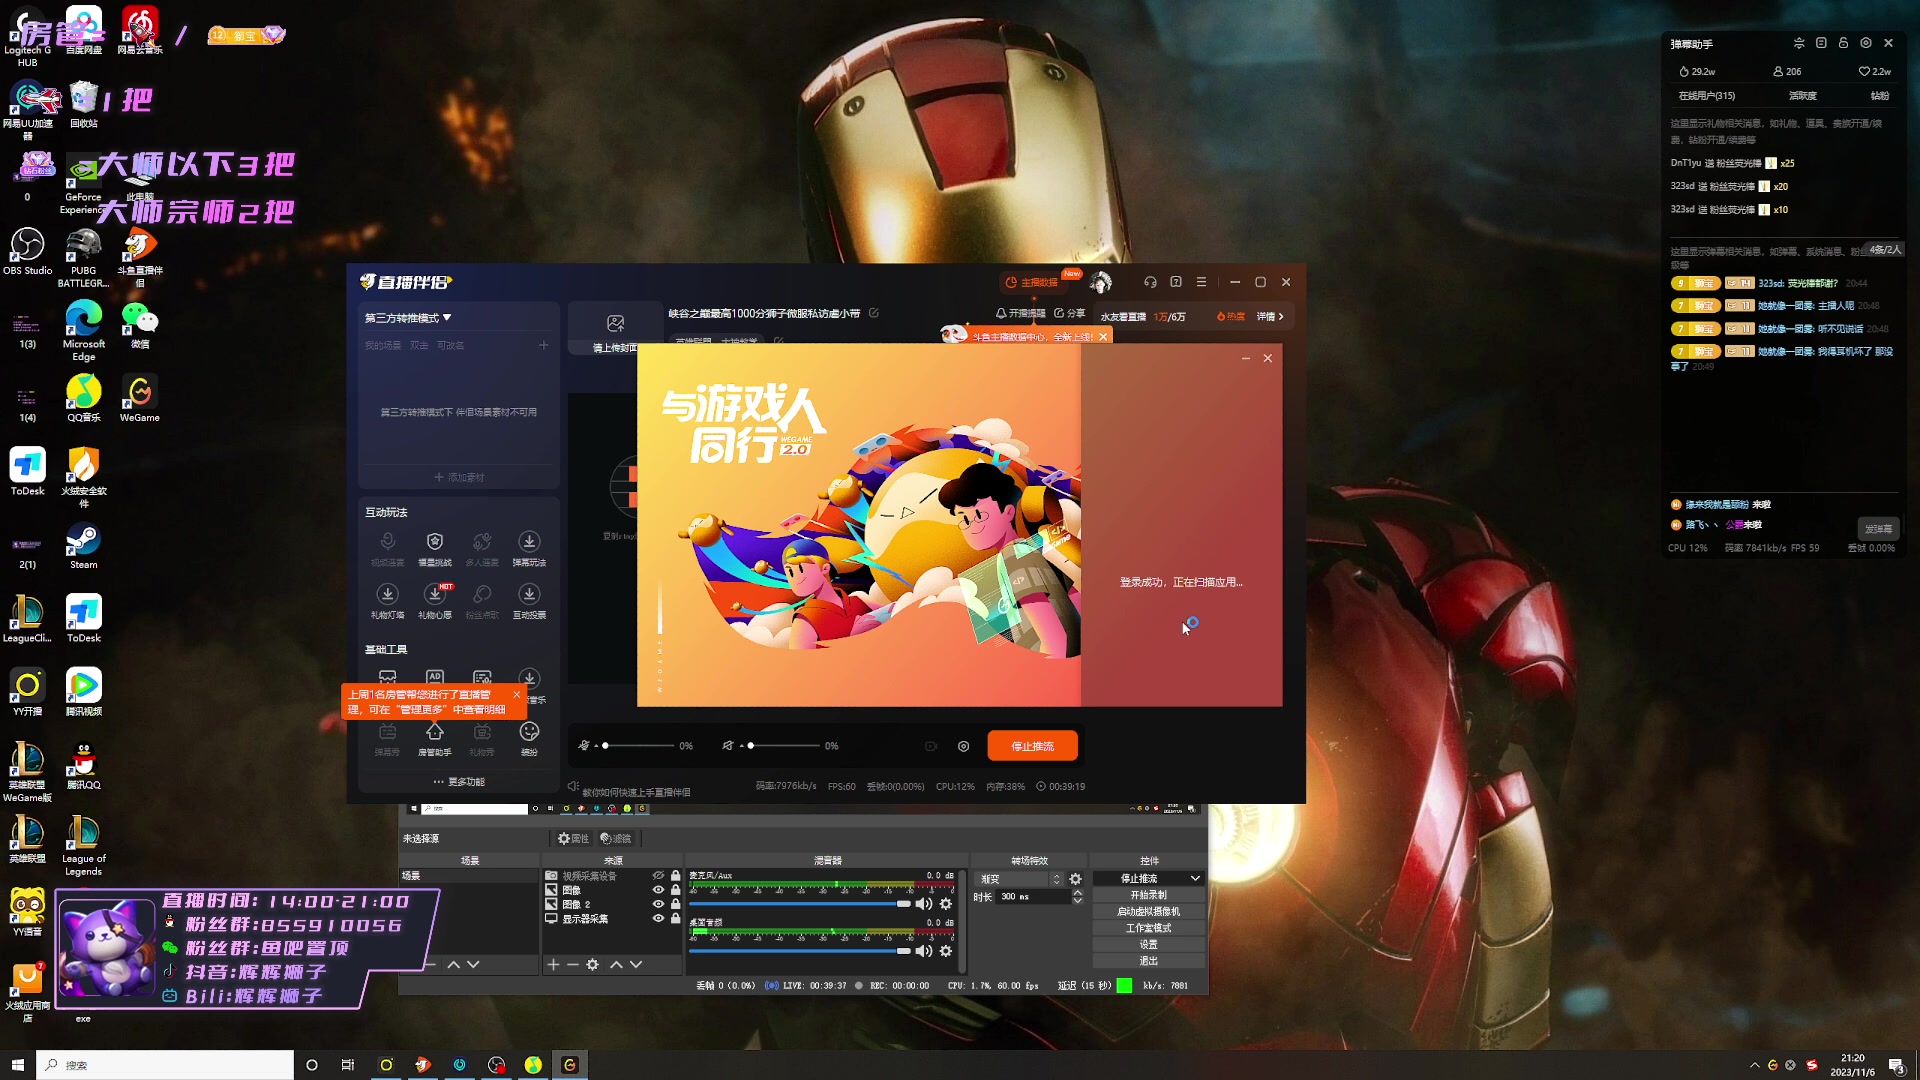Toggle lock on 视频采集设备 source

click(676, 876)
